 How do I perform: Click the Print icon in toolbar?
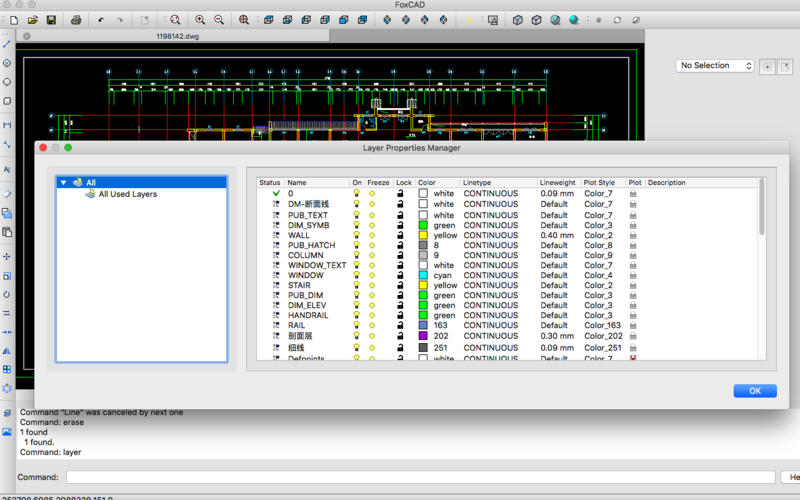(x=76, y=19)
